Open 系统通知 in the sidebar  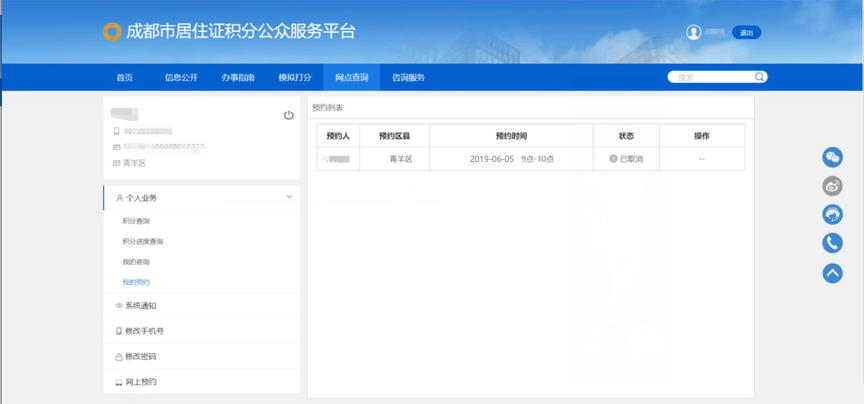[x=140, y=306]
